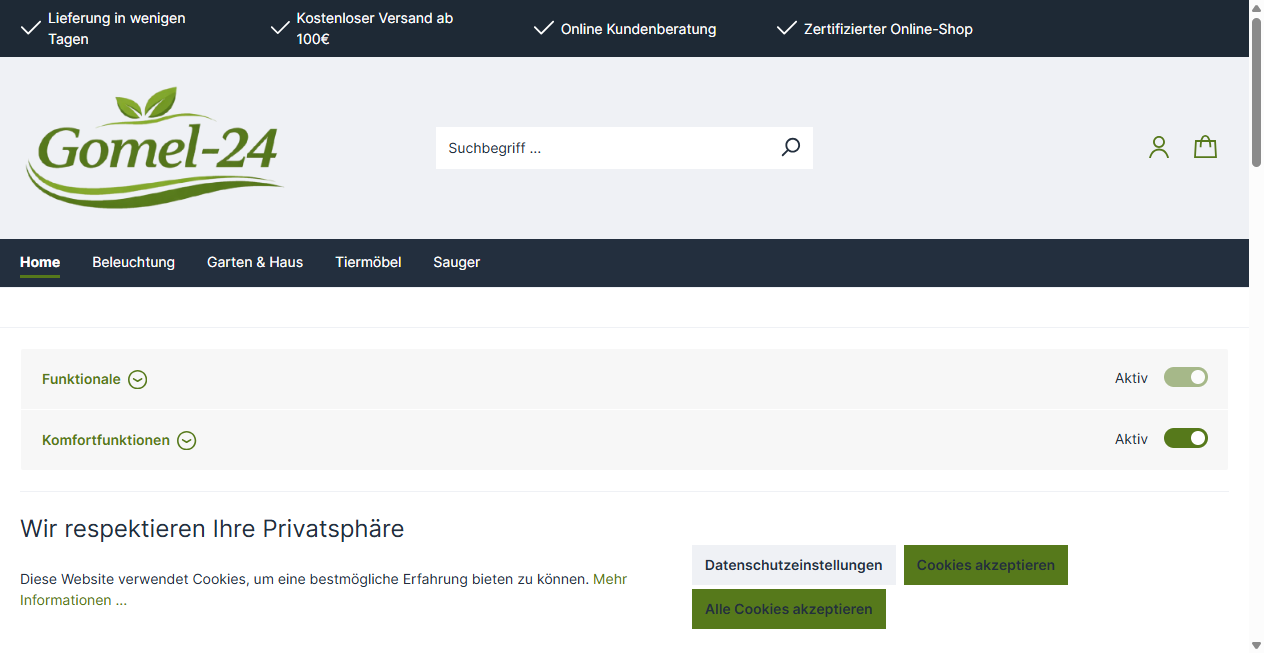Turn off the Komfortfunktionen toggle
This screenshot has height=653, width=1264.
1185,438
